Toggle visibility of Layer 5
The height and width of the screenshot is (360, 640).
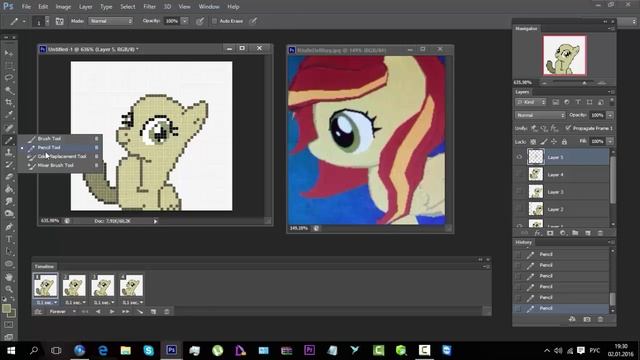click(x=519, y=157)
